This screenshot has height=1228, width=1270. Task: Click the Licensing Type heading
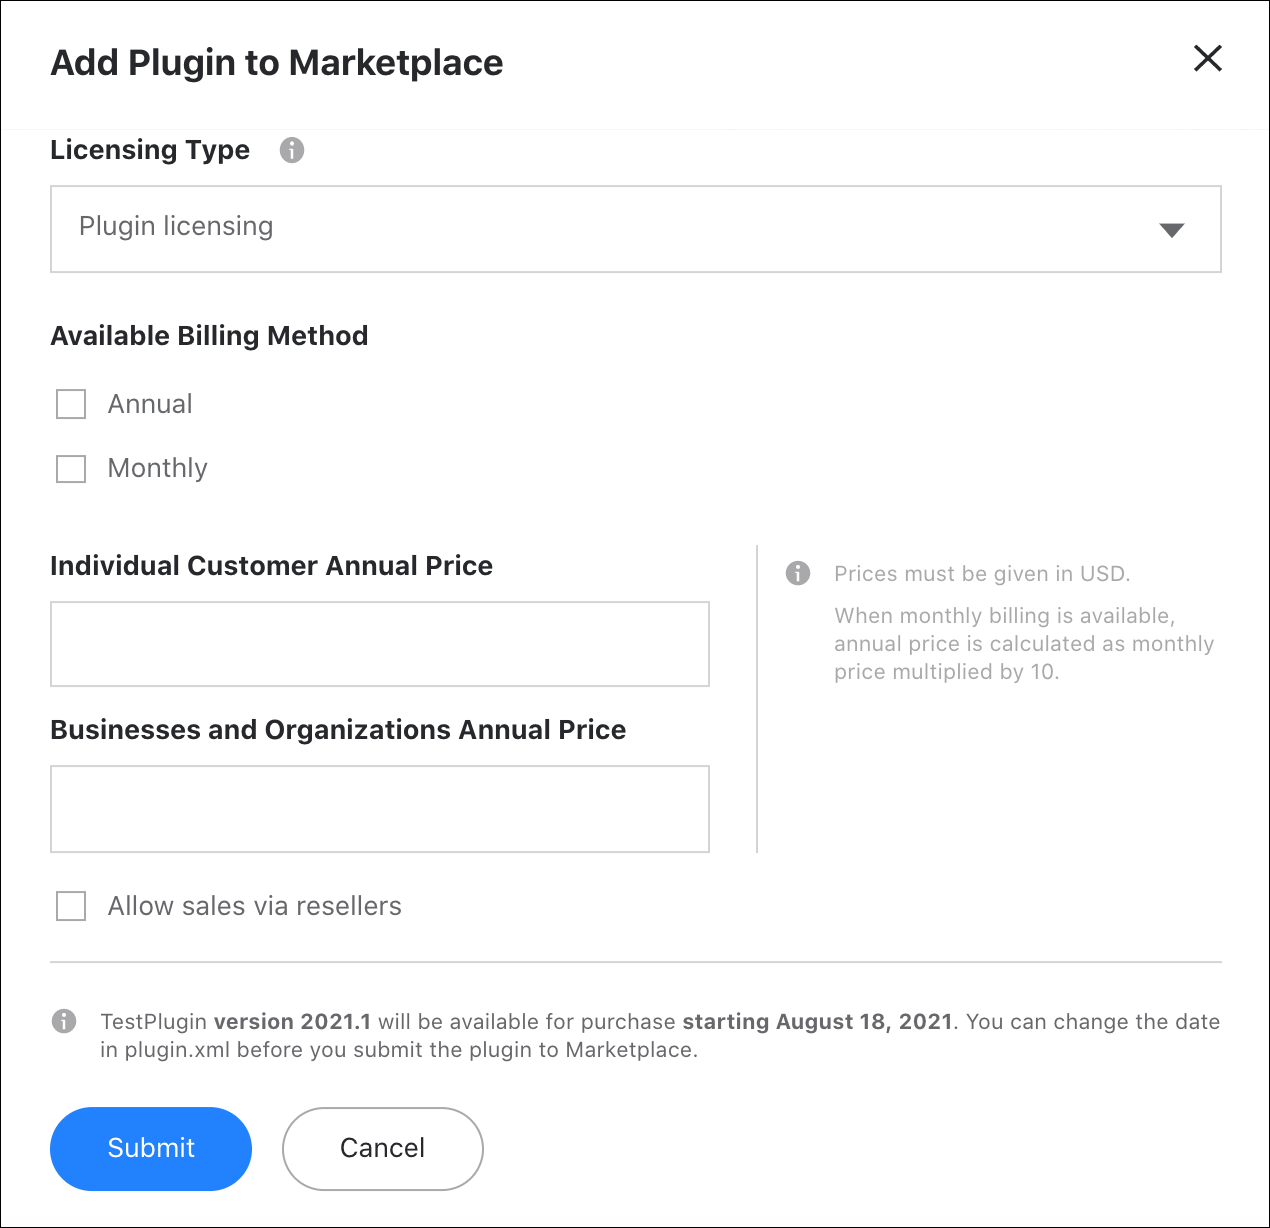[x=150, y=150]
